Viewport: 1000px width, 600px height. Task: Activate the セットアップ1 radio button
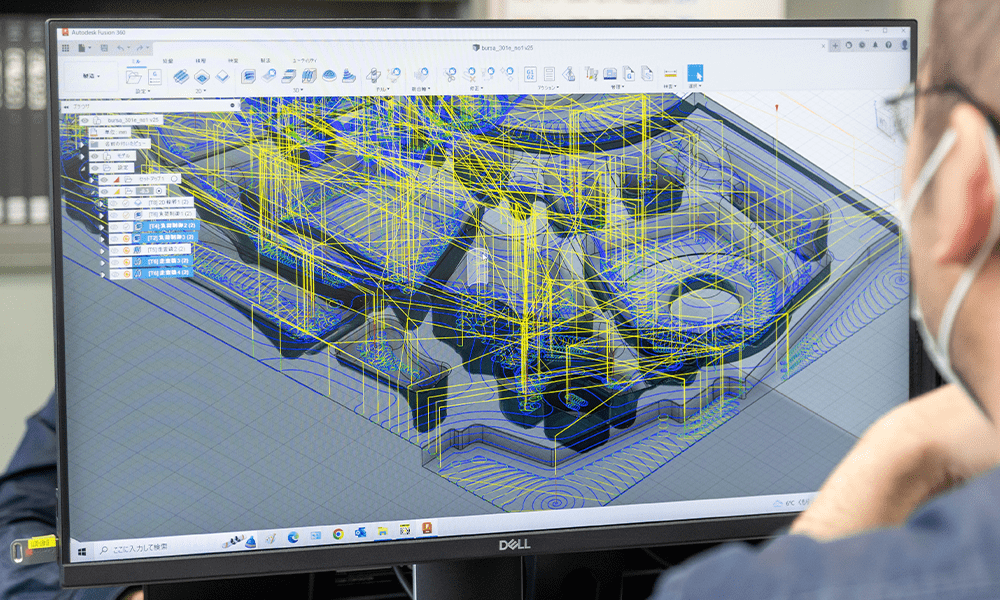coord(175,179)
